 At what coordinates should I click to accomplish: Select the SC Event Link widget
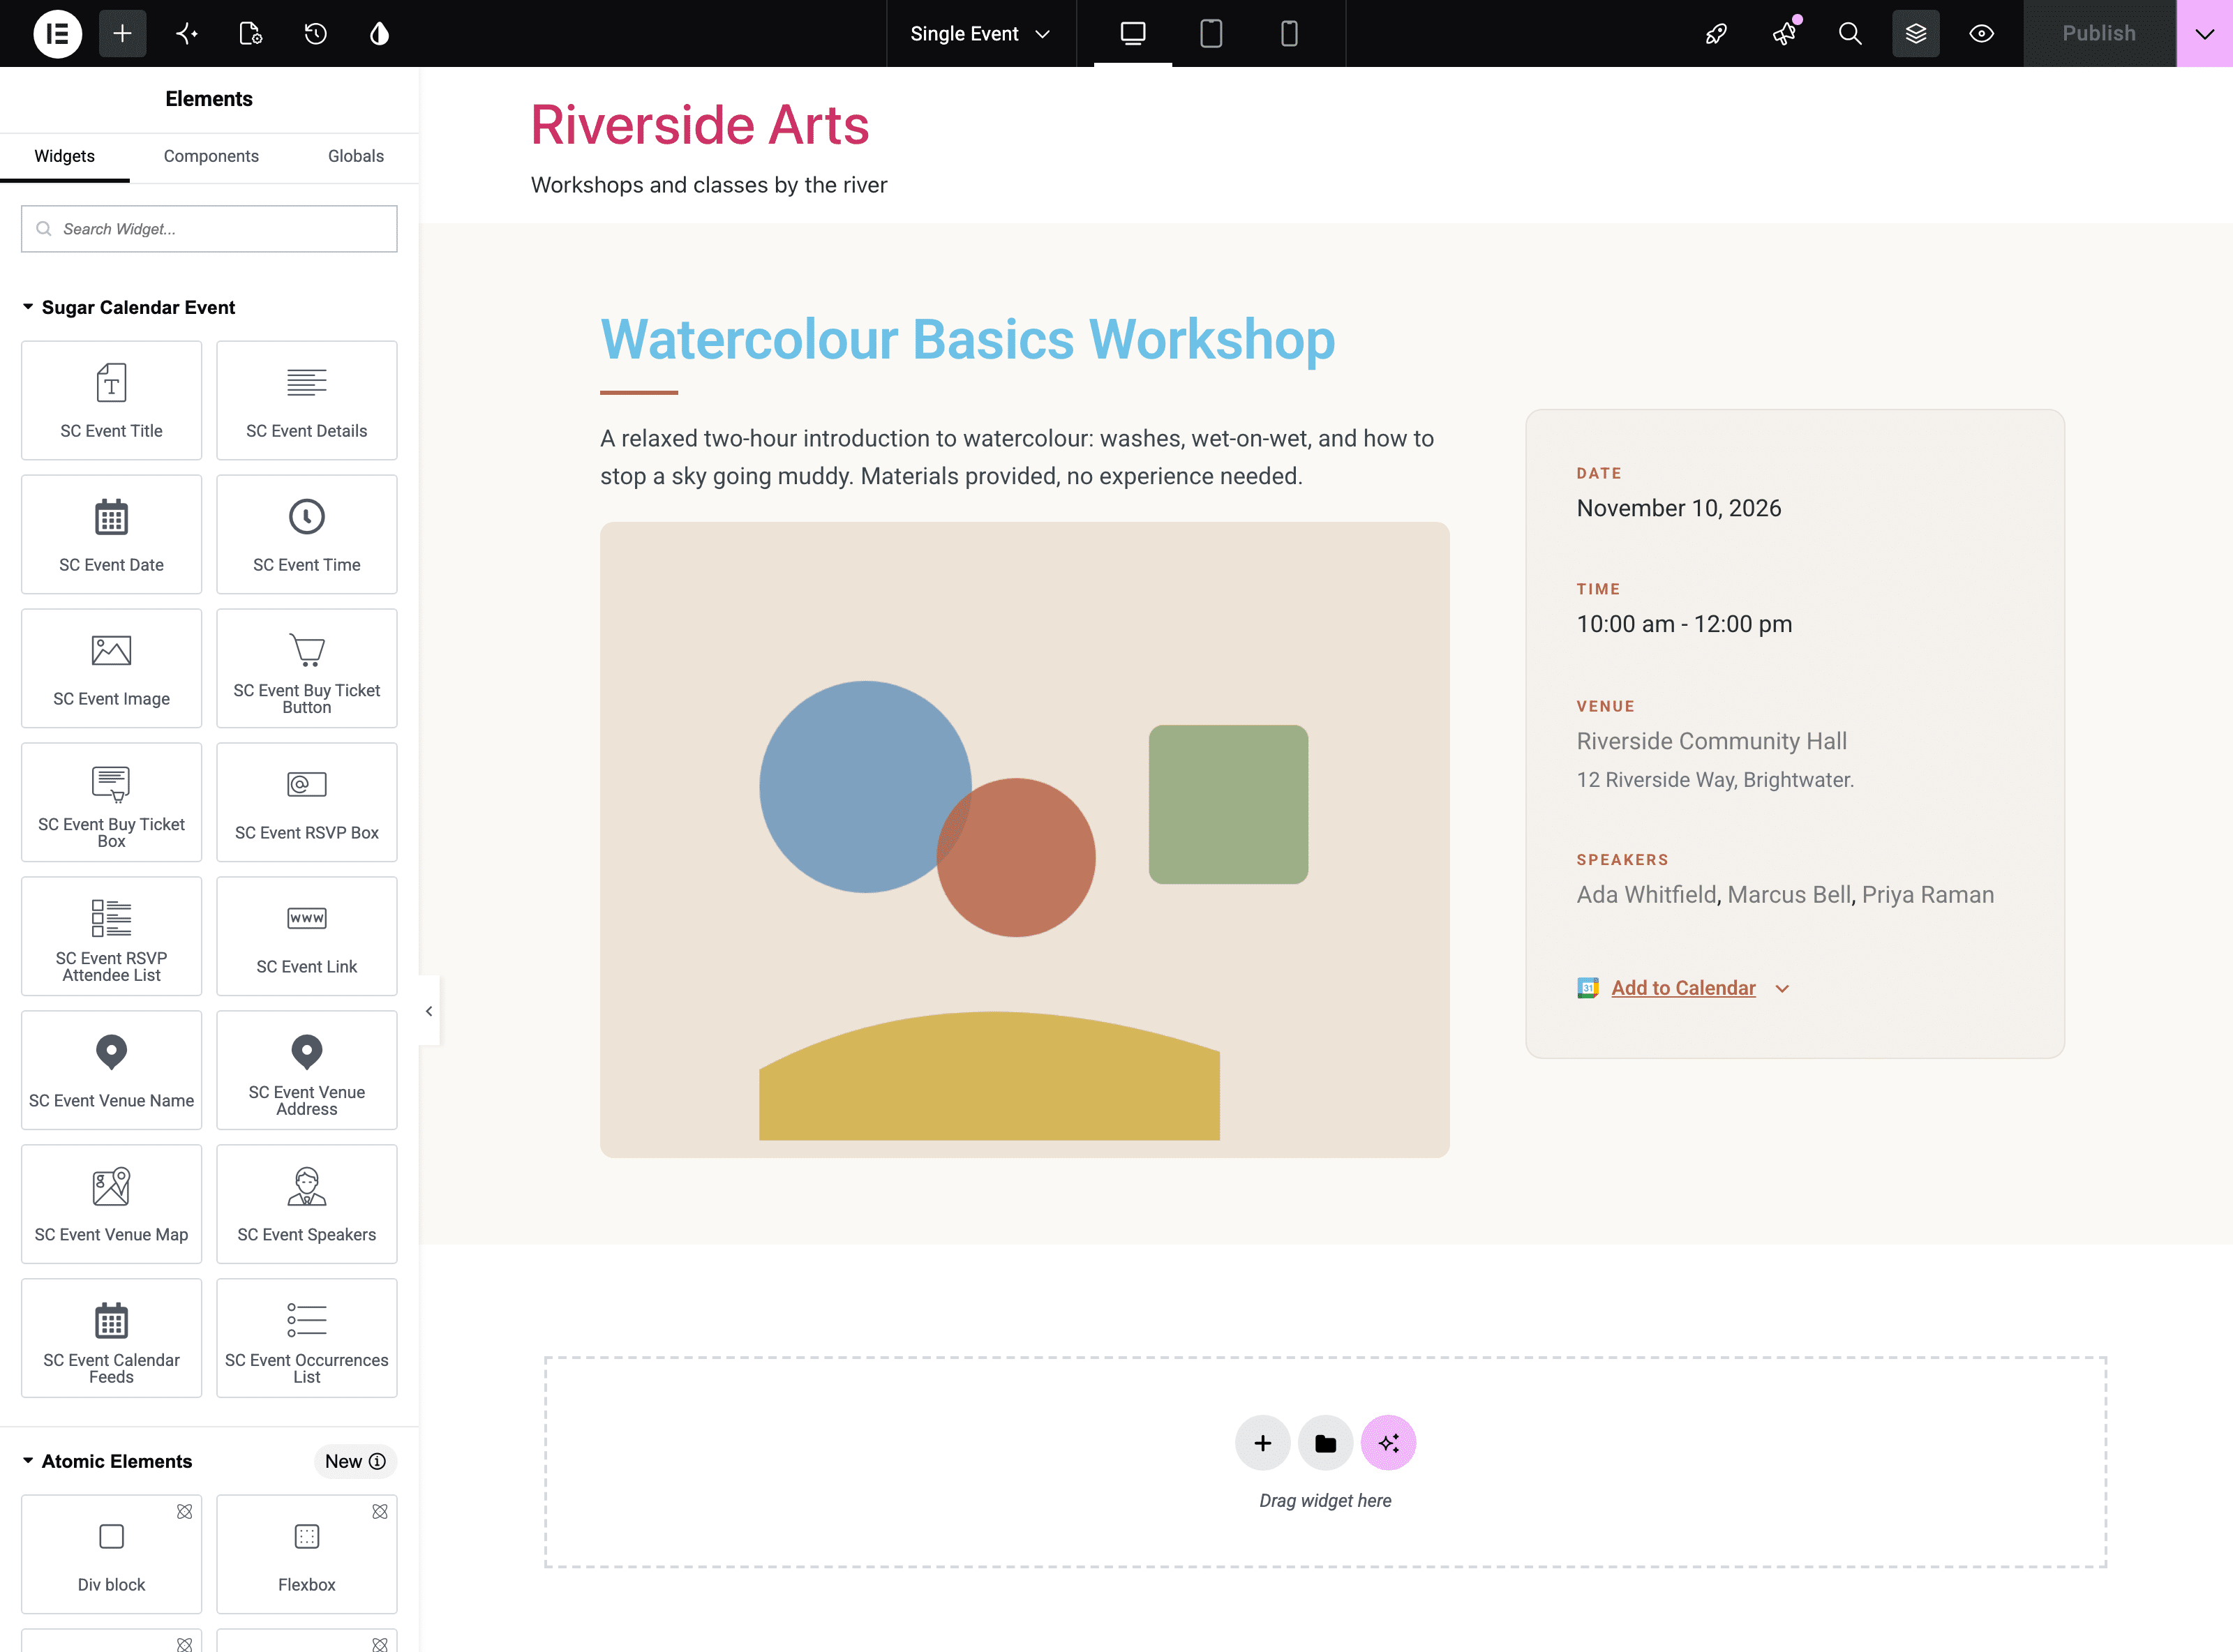(307, 936)
